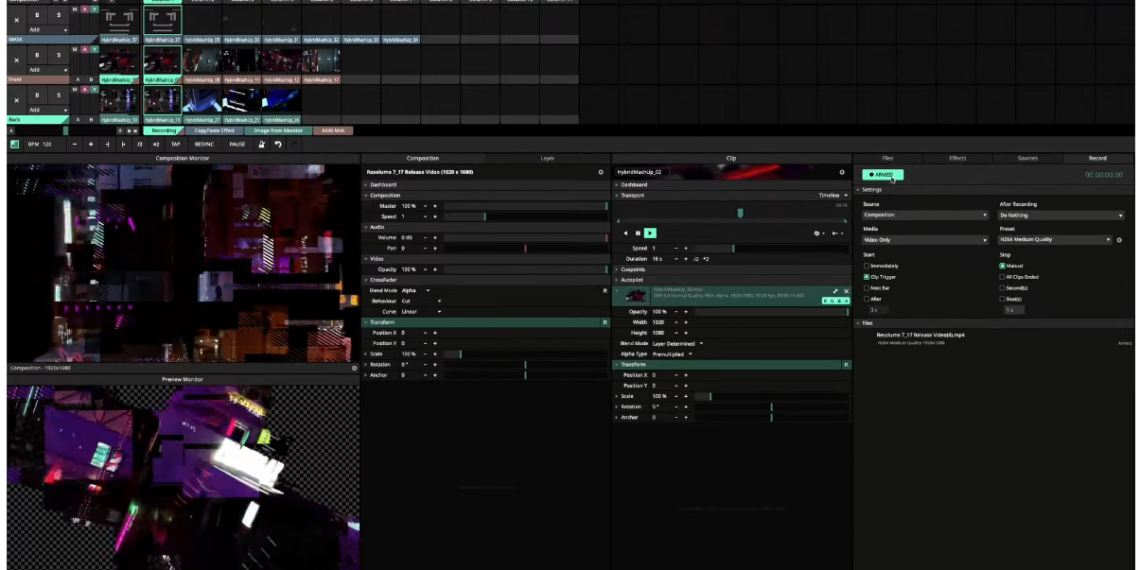Open the Layer tab

coord(547,158)
